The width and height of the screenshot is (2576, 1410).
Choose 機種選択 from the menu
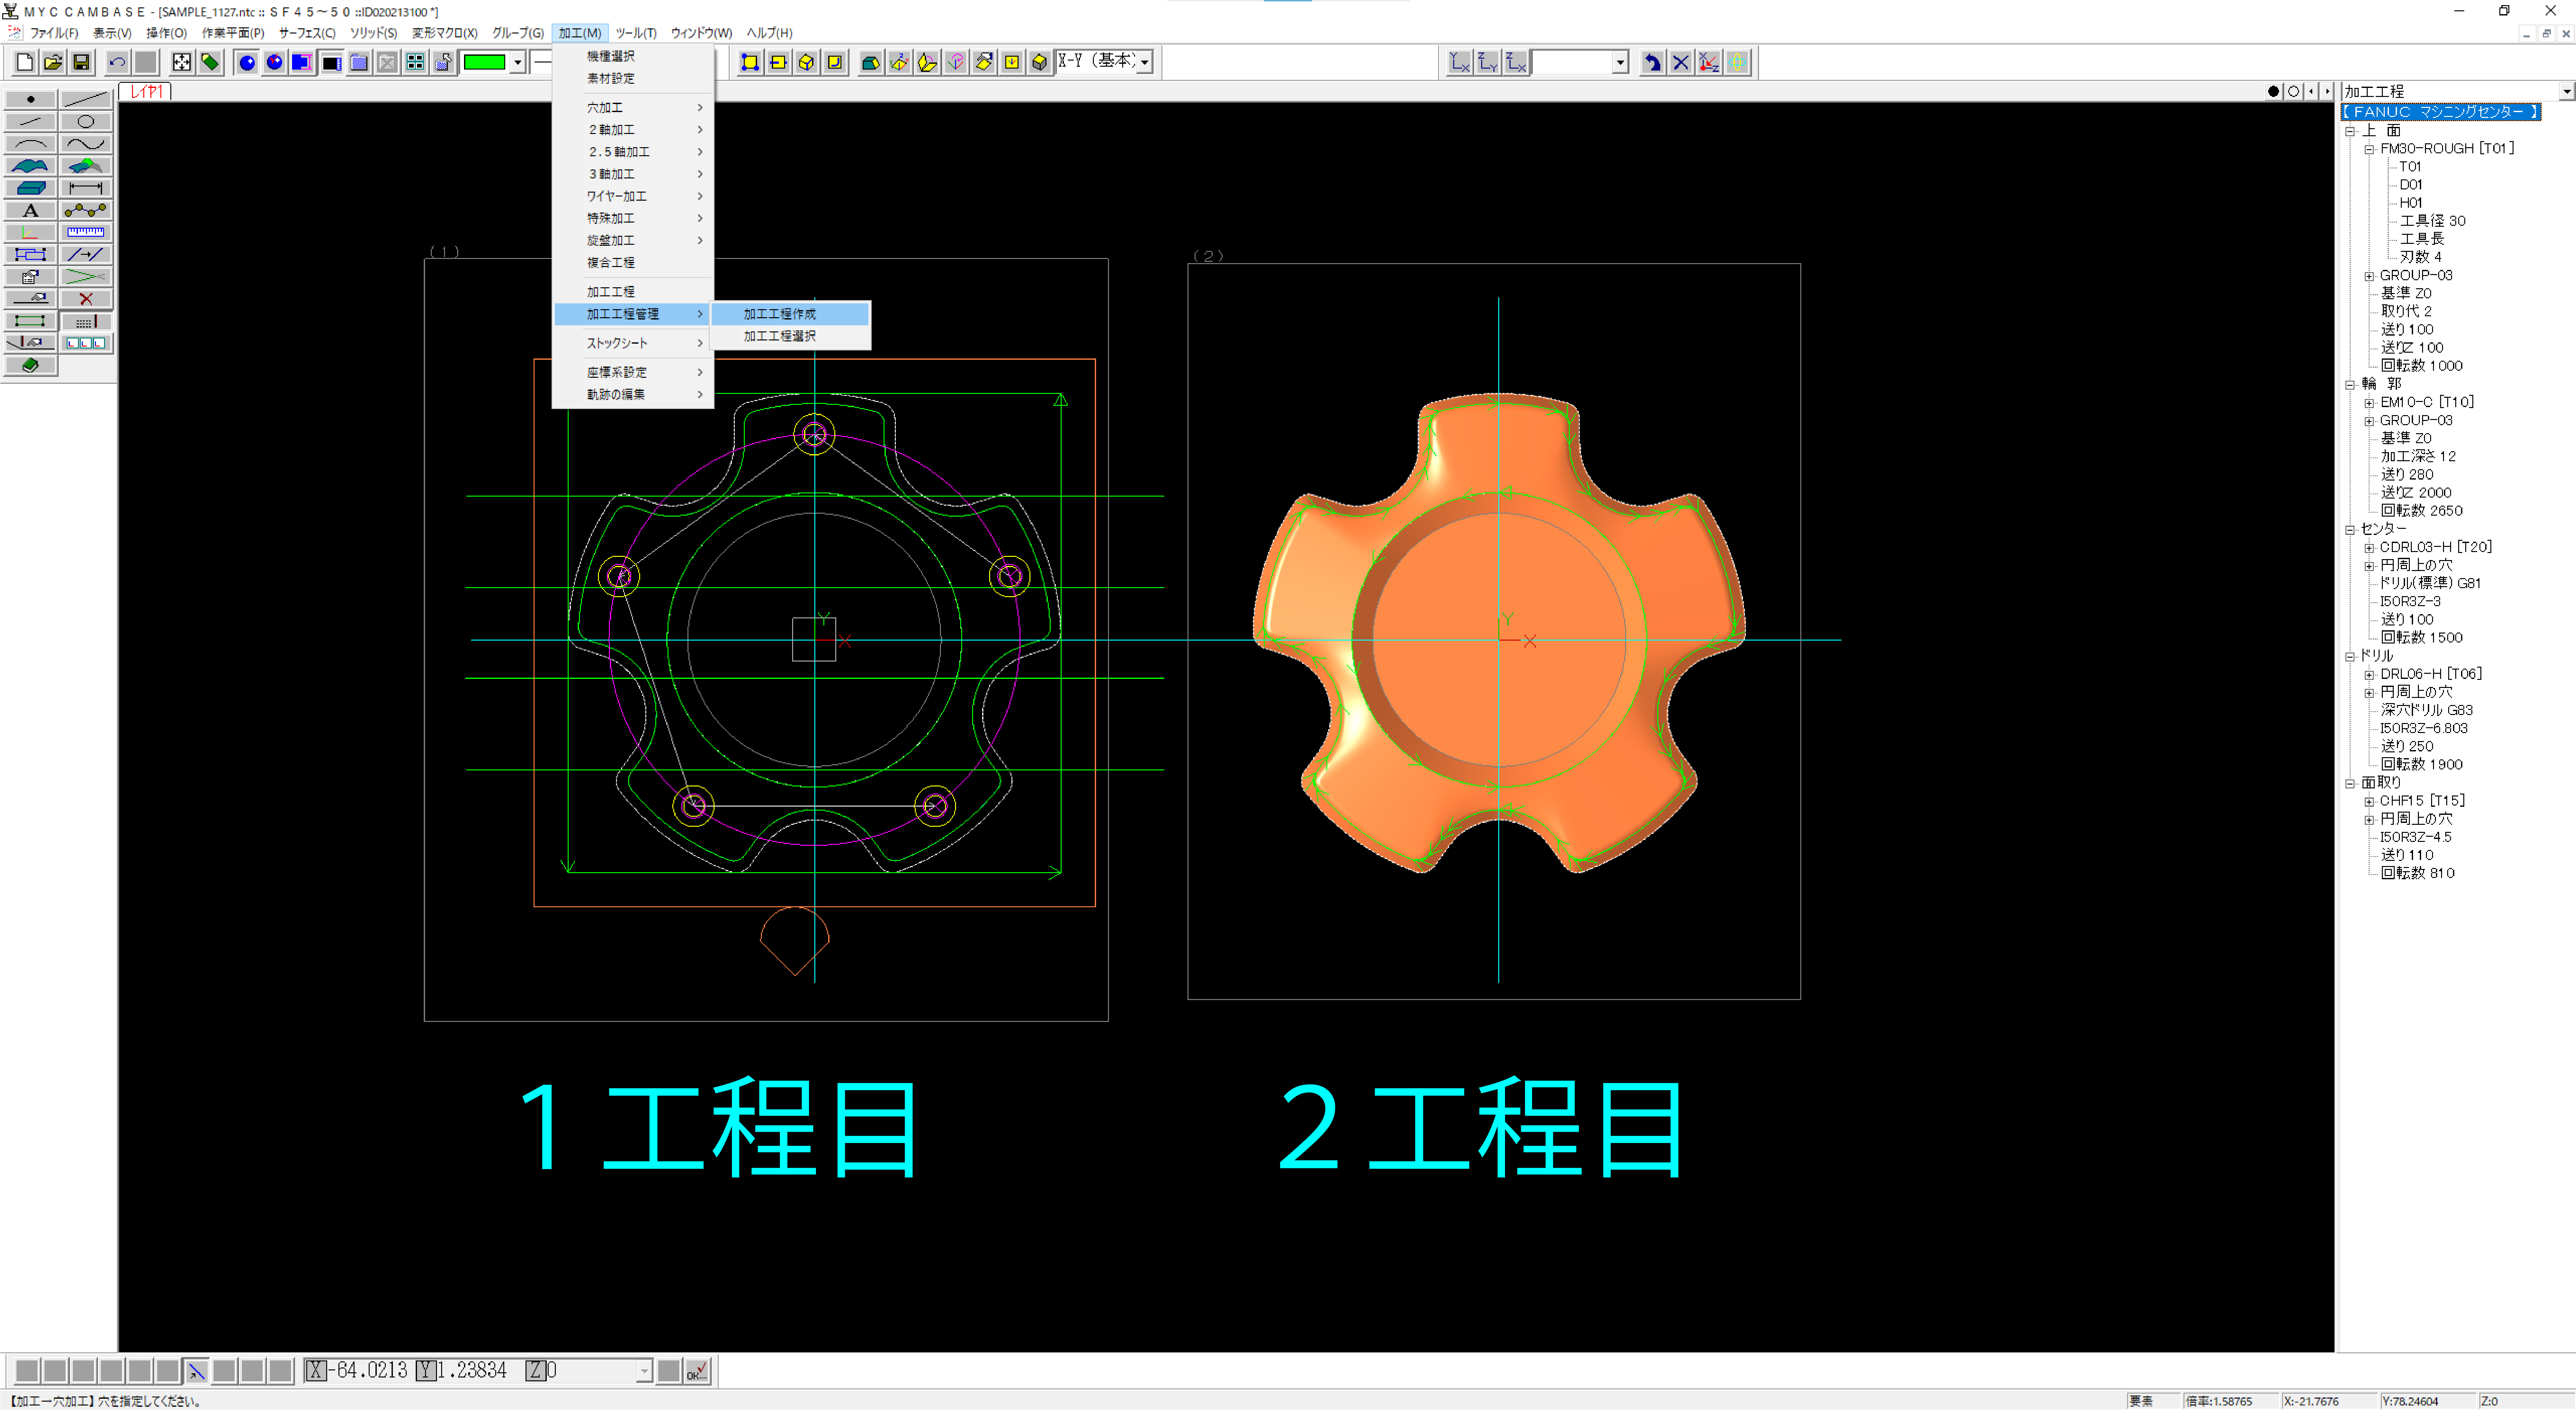633,56
